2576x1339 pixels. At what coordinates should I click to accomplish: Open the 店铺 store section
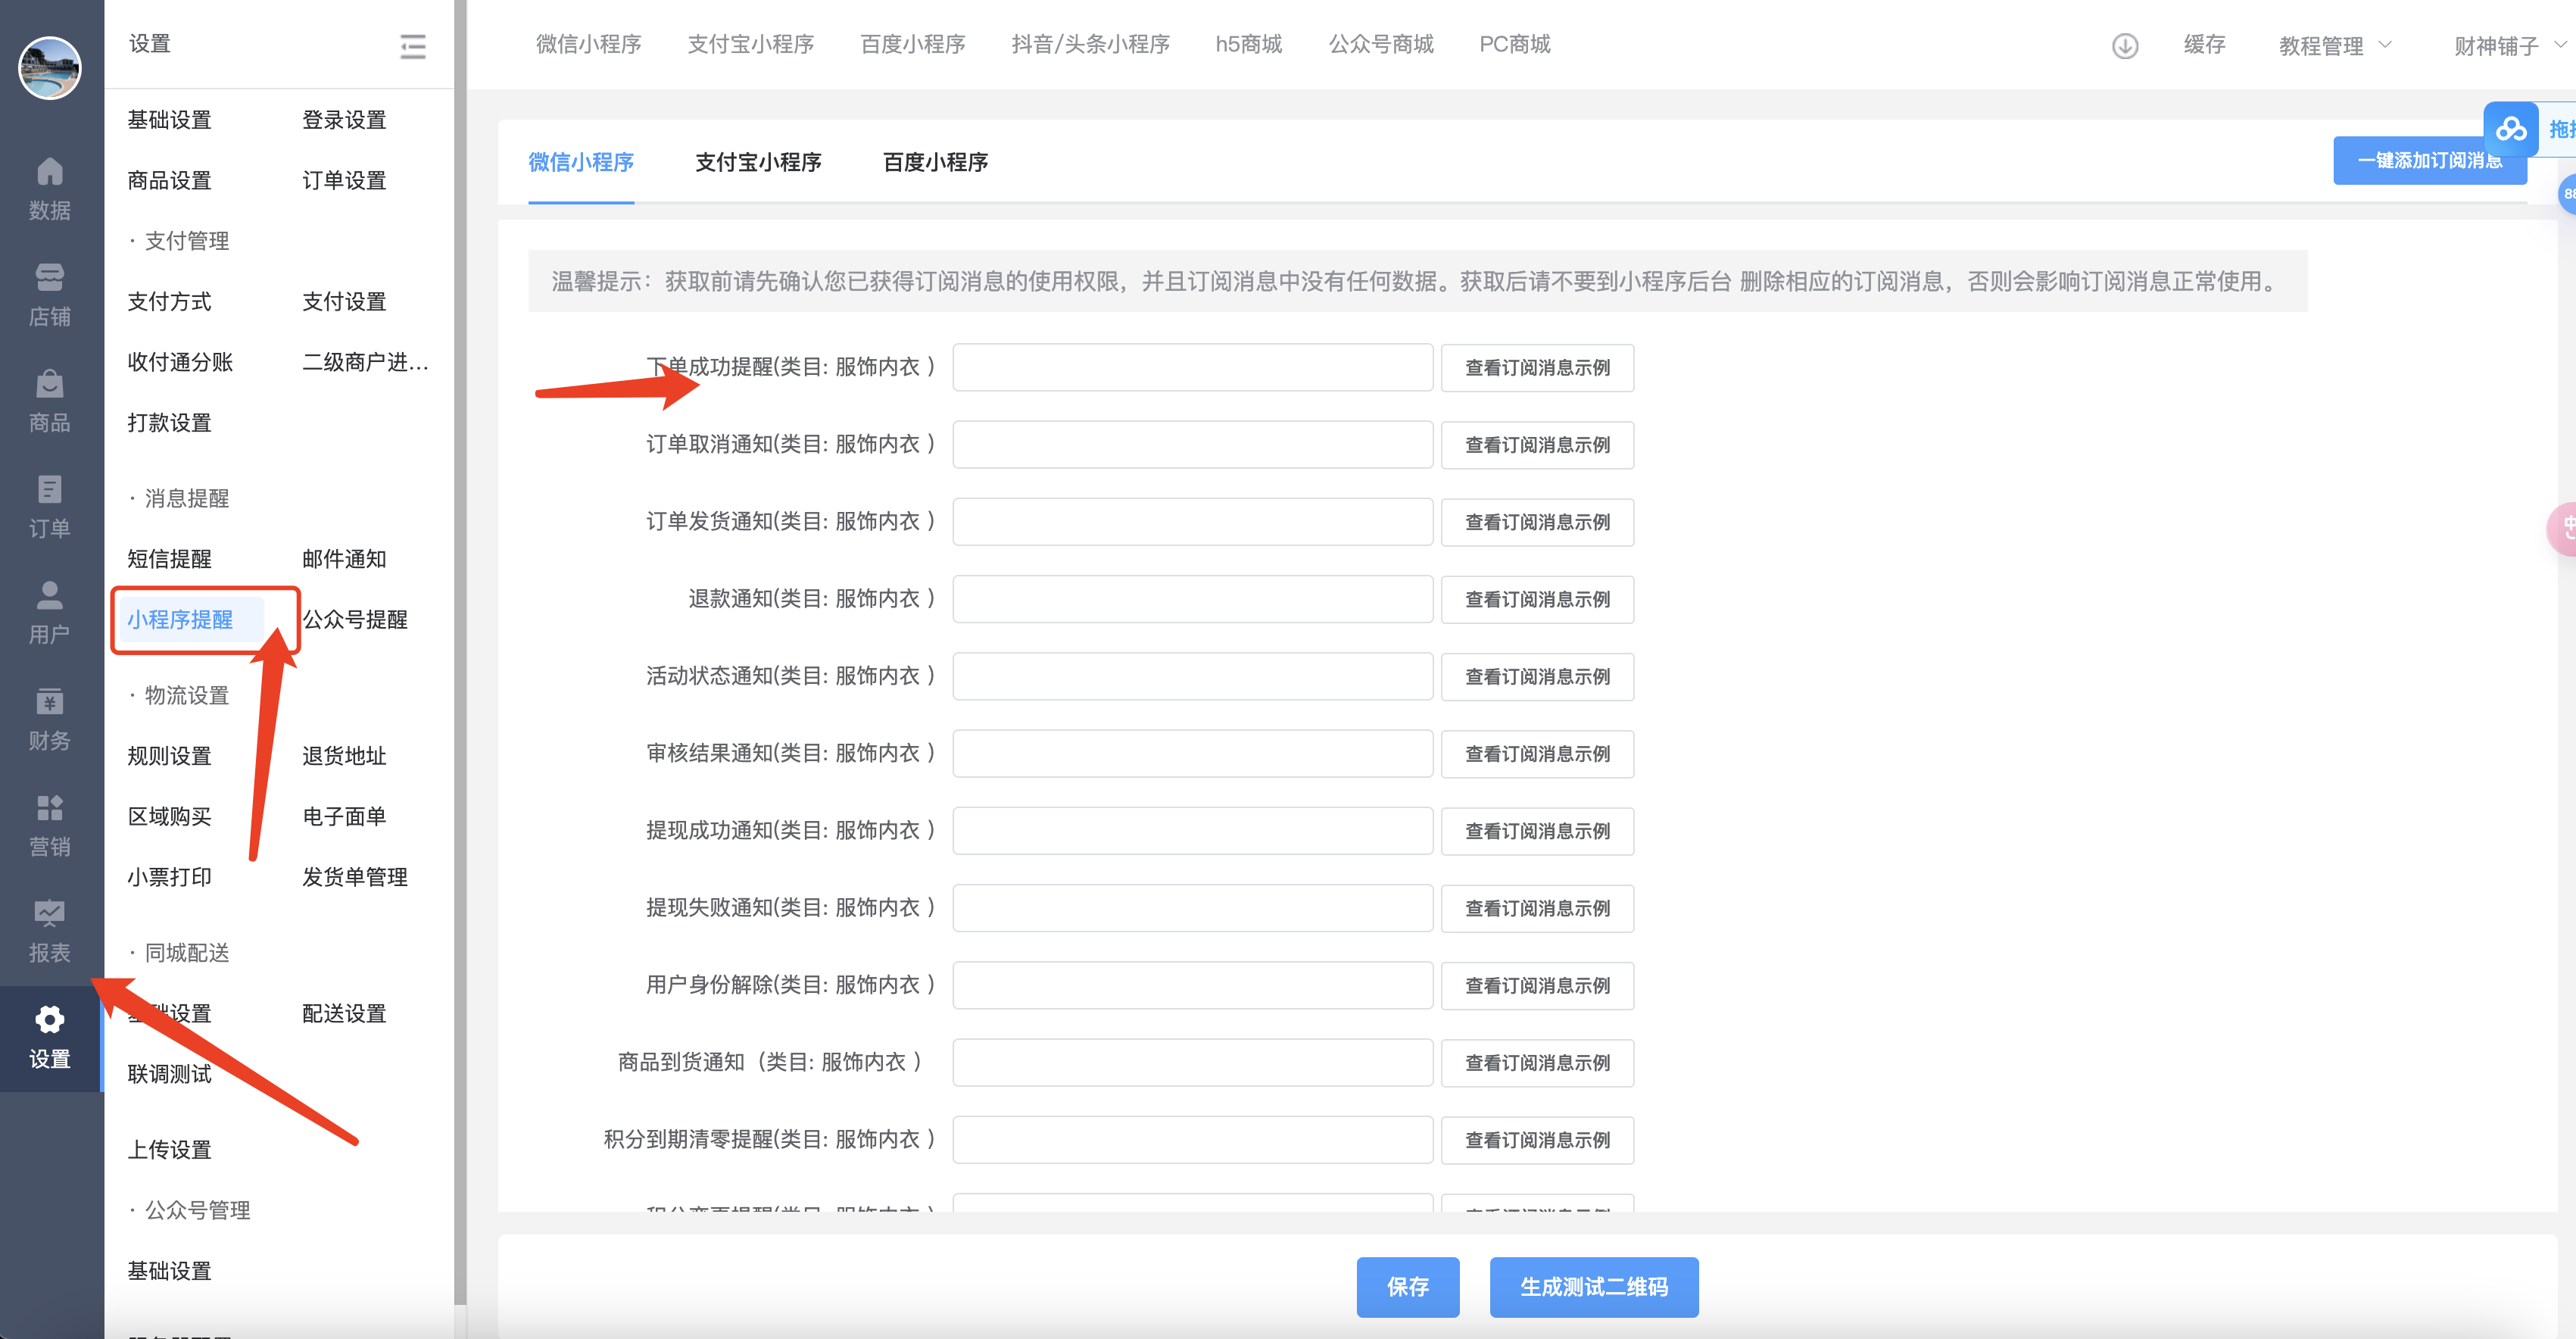[50, 295]
